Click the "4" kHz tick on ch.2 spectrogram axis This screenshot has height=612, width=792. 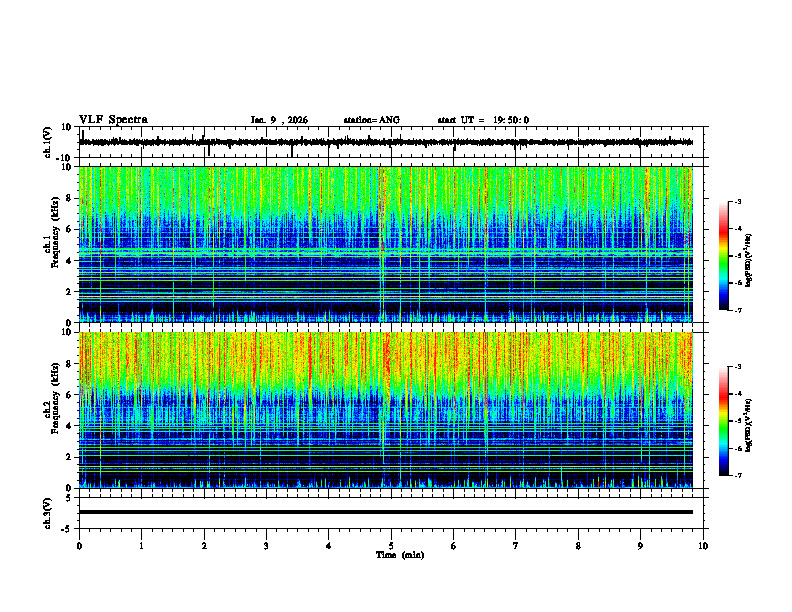[69, 426]
